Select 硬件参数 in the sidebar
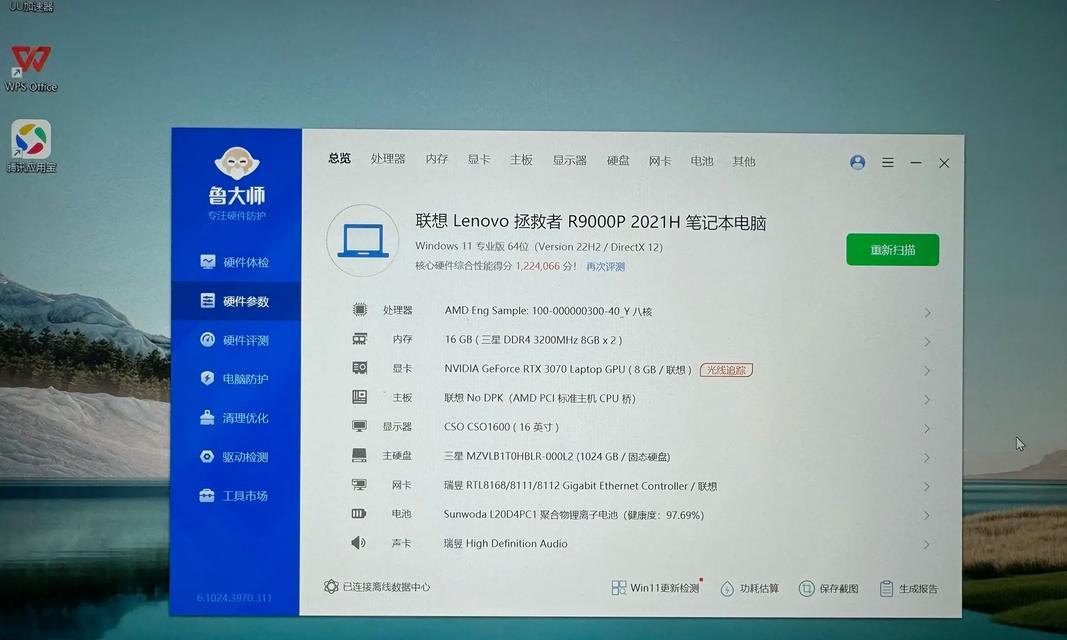 (235, 301)
